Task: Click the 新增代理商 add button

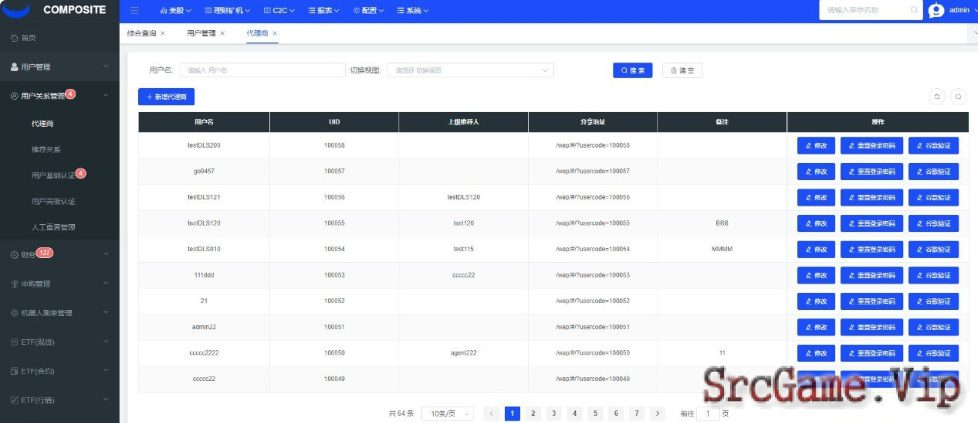Action: (166, 97)
